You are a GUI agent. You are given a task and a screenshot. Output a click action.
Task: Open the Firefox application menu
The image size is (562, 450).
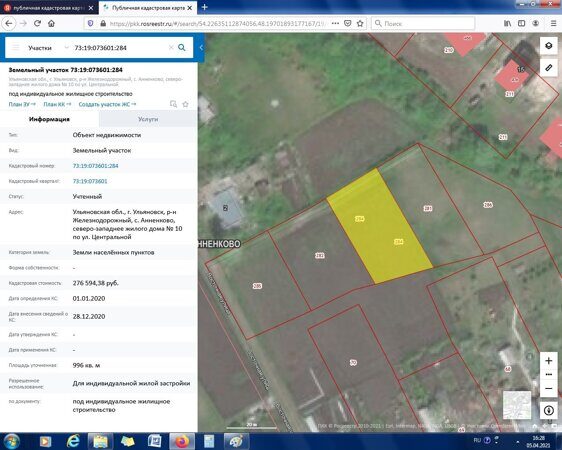[x=553, y=24]
